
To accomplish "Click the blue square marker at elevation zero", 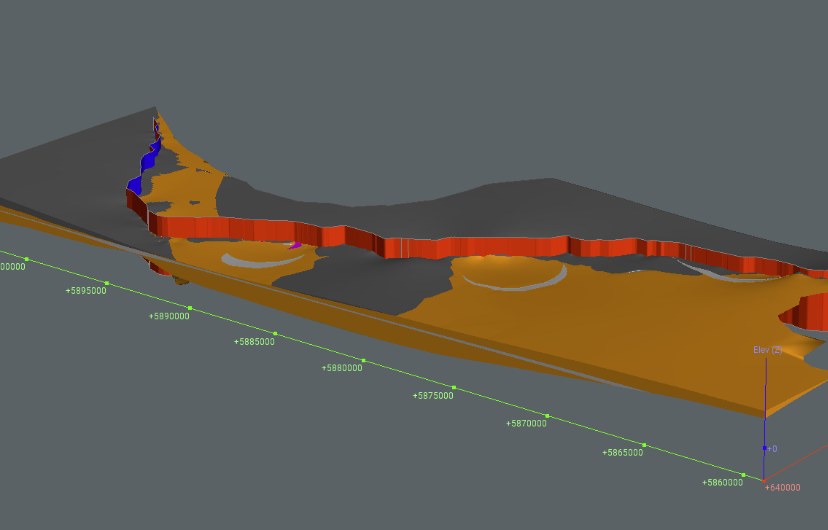I will 764,448.
